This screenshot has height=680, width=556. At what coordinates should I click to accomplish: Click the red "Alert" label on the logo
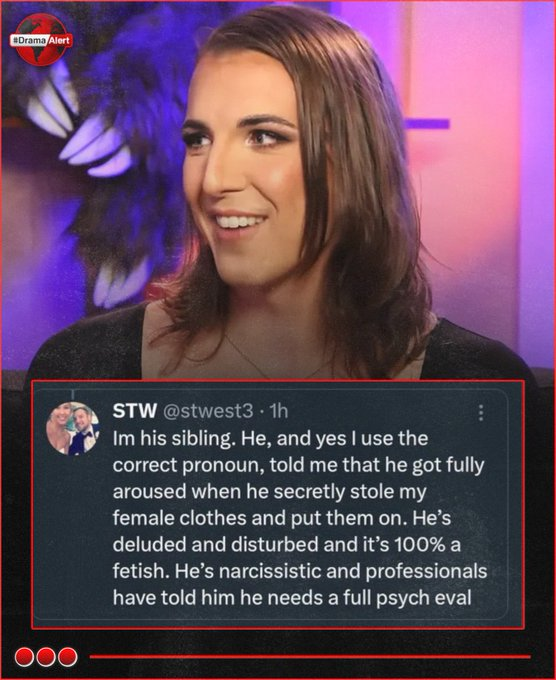point(59,40)
